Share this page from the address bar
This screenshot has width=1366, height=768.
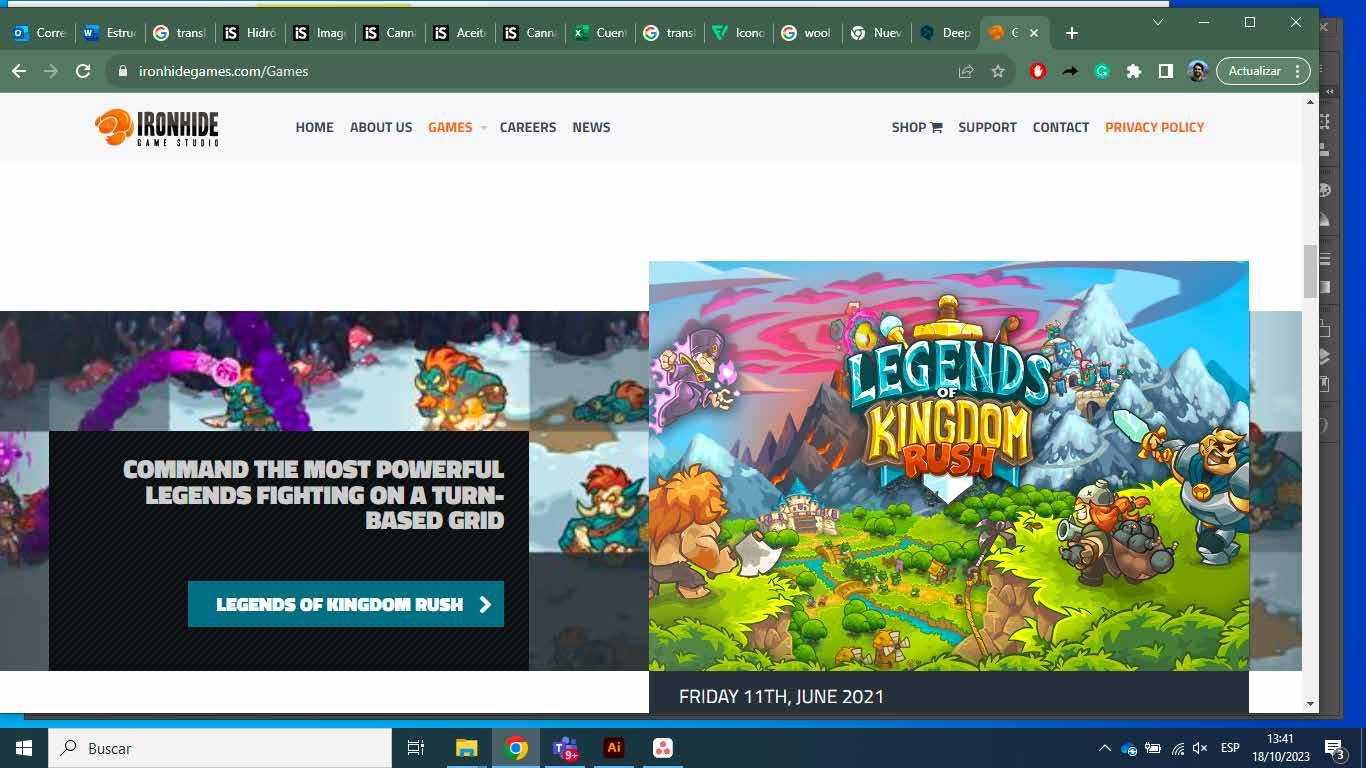click(966, 71)
